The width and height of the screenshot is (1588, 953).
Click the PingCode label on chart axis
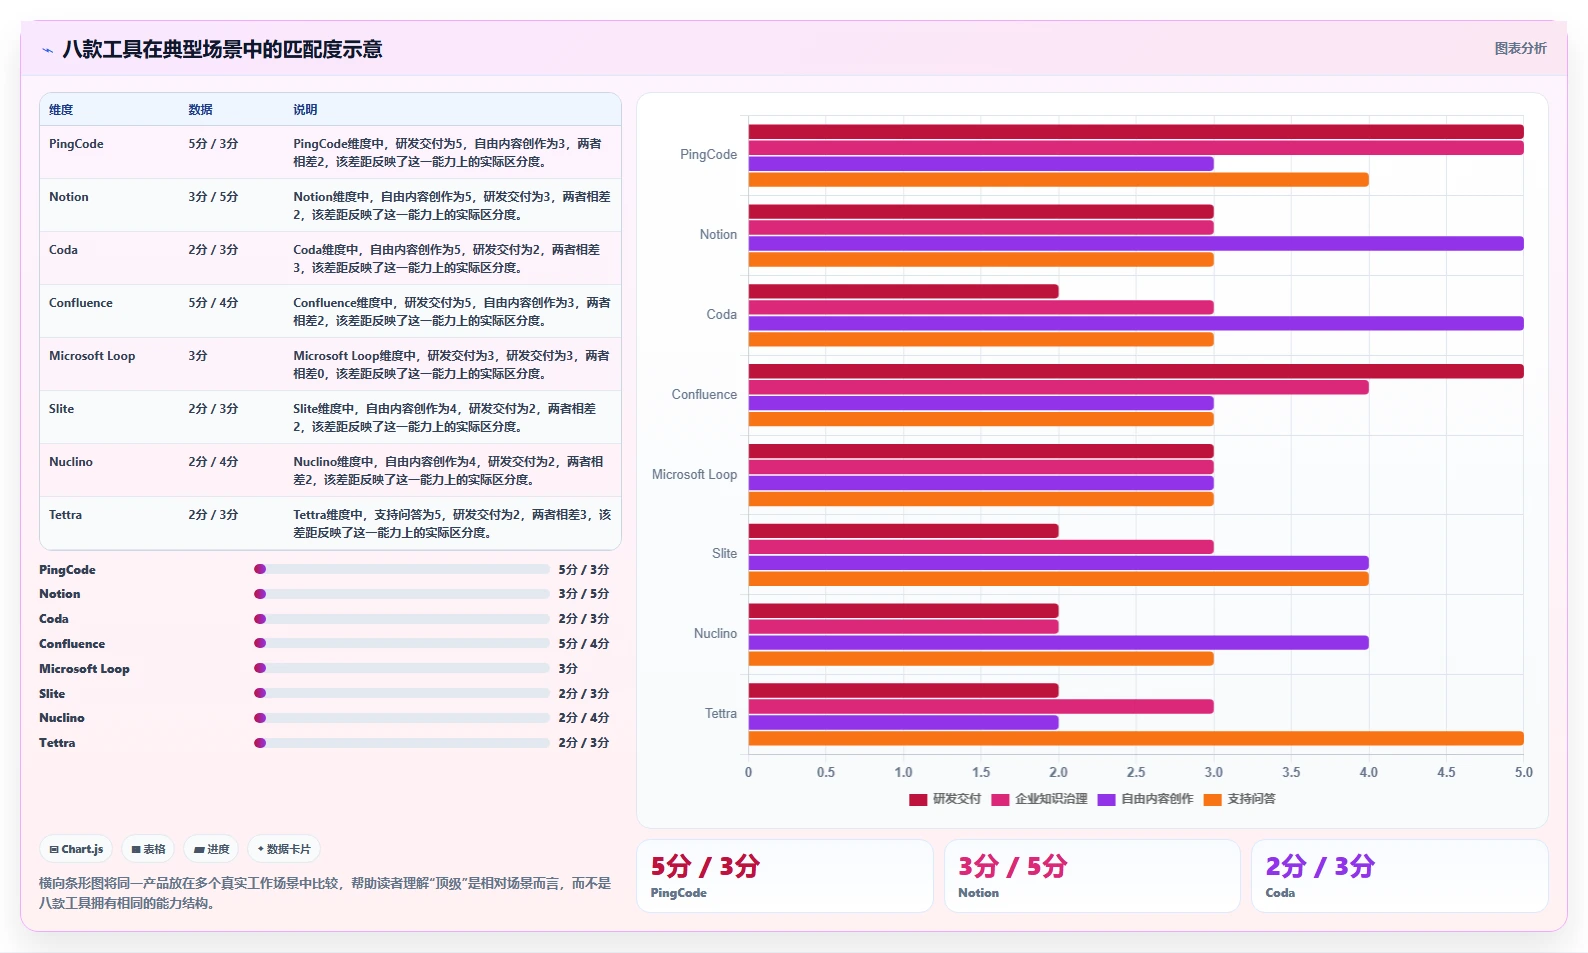pos(708,155)
